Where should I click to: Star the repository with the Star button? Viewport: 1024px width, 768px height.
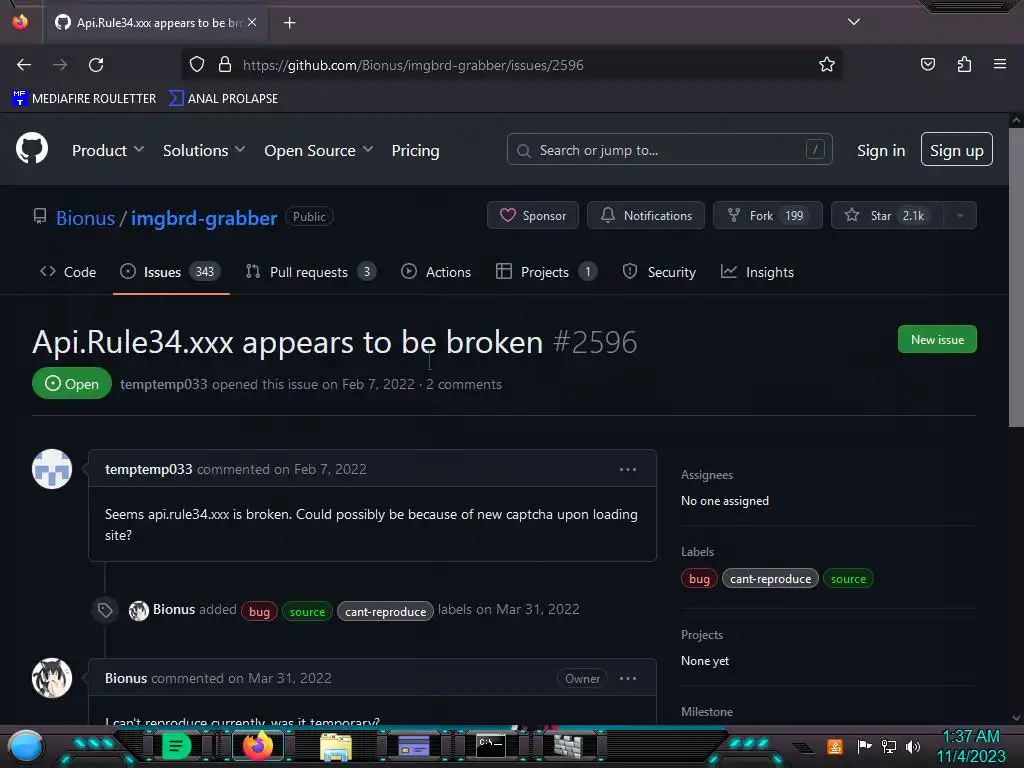click(x=887, y=216)
